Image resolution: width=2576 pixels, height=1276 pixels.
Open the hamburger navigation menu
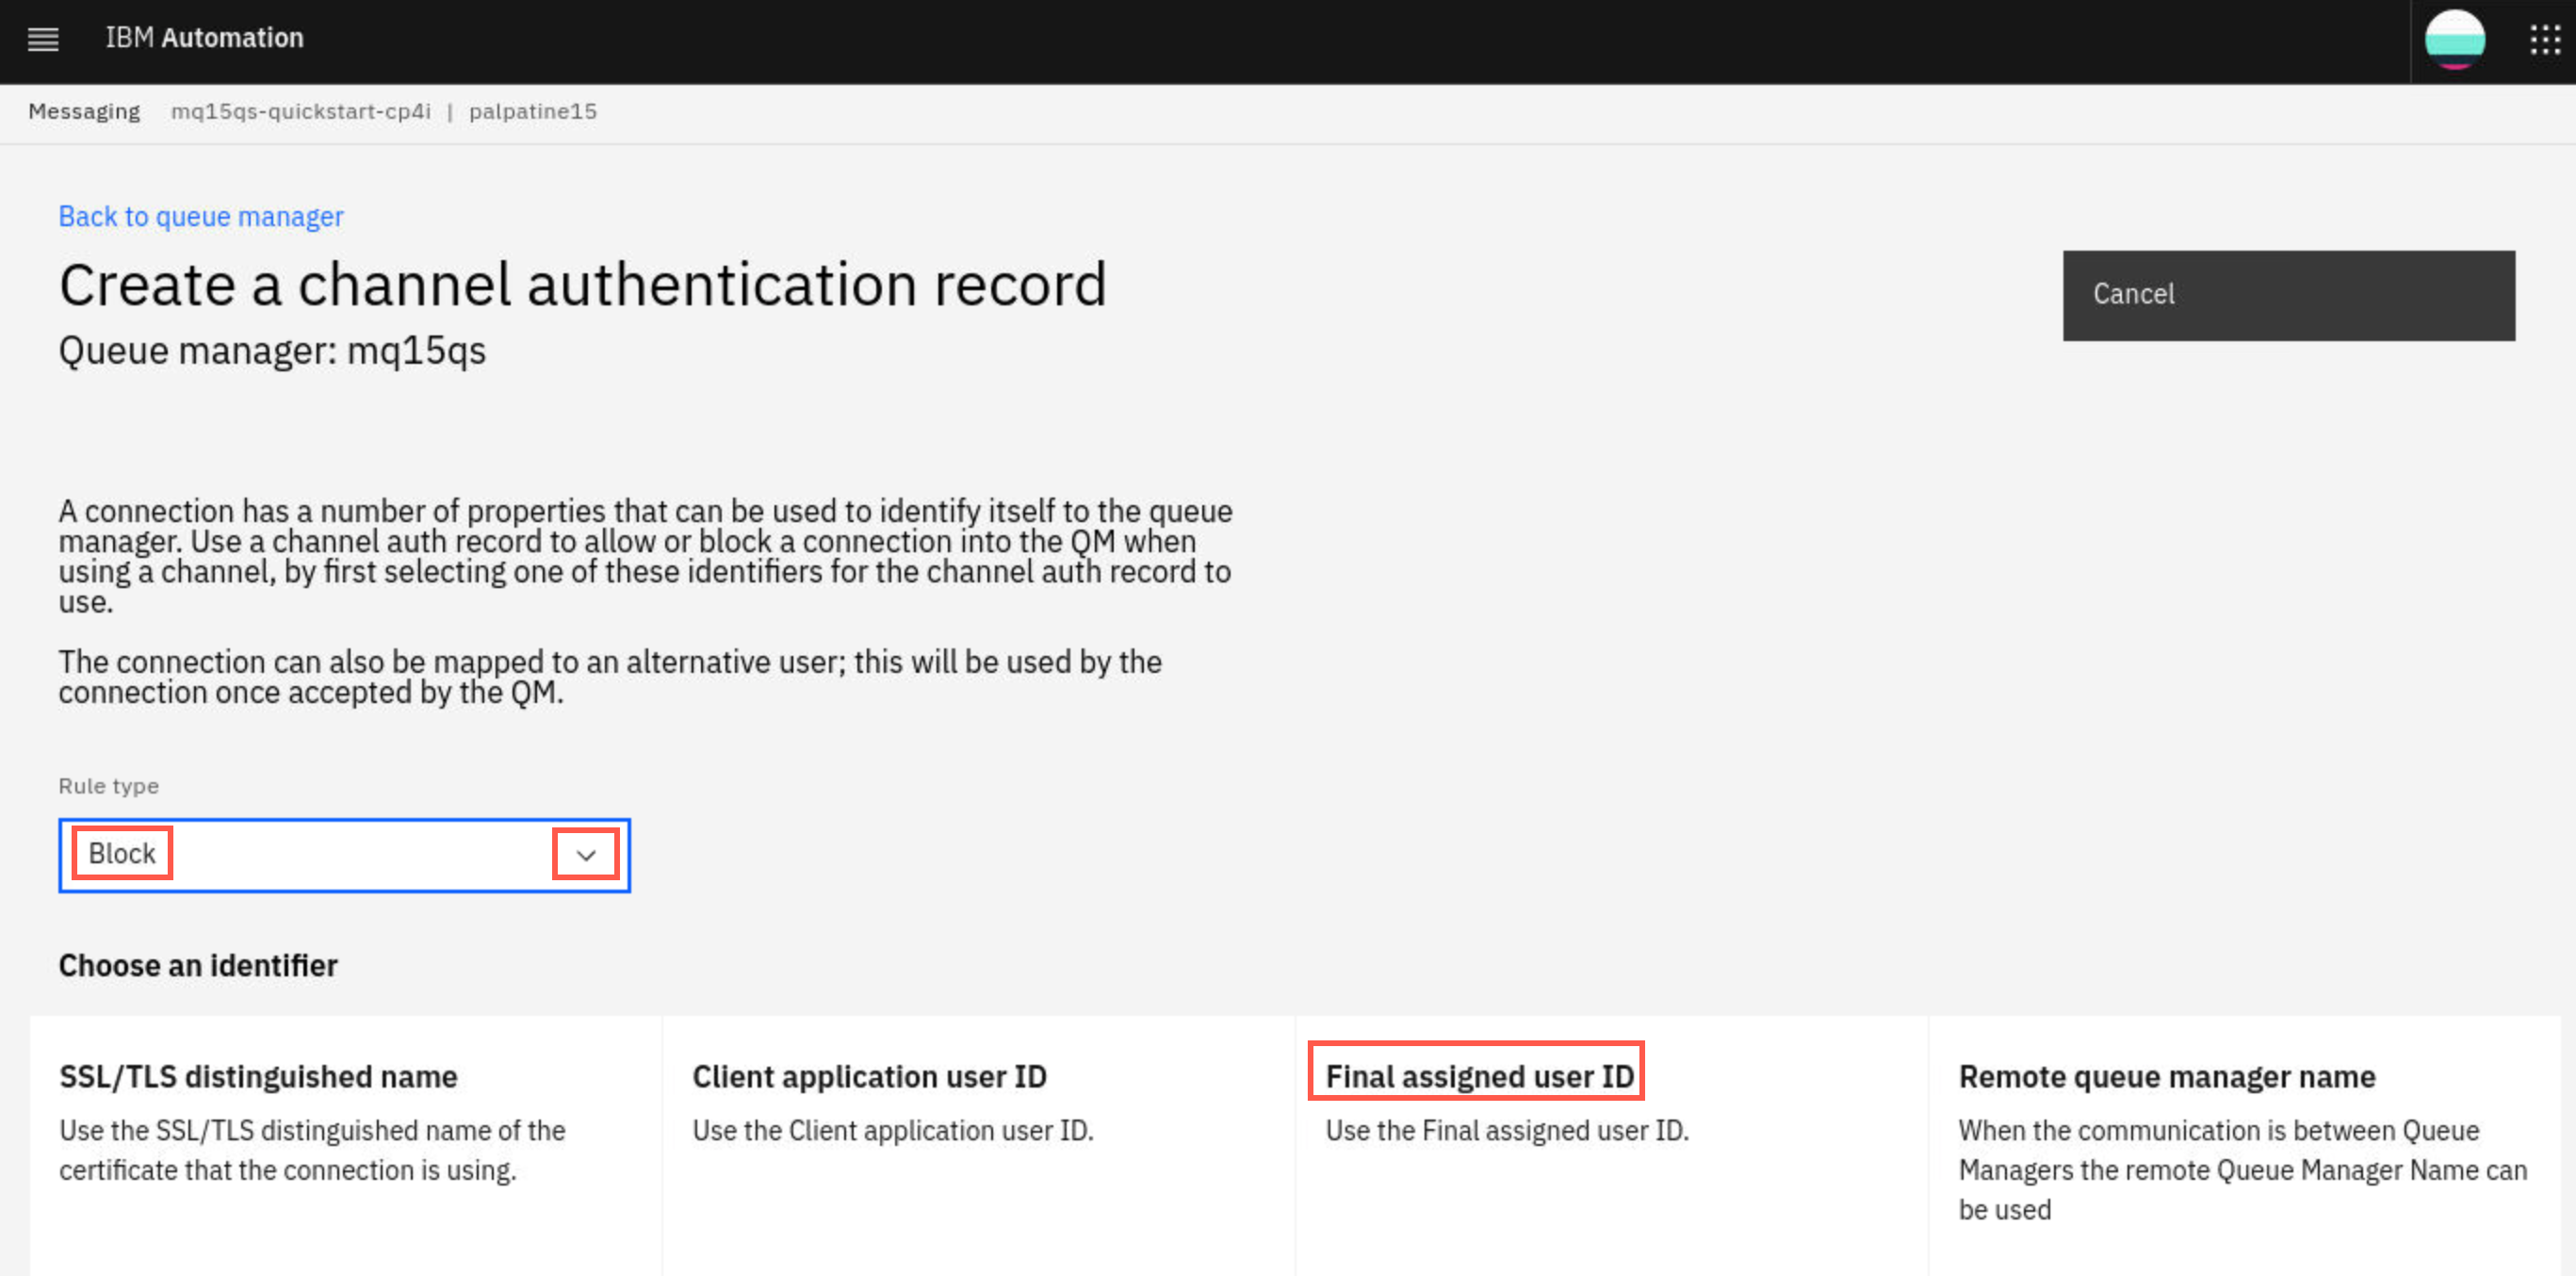(43, 39)
